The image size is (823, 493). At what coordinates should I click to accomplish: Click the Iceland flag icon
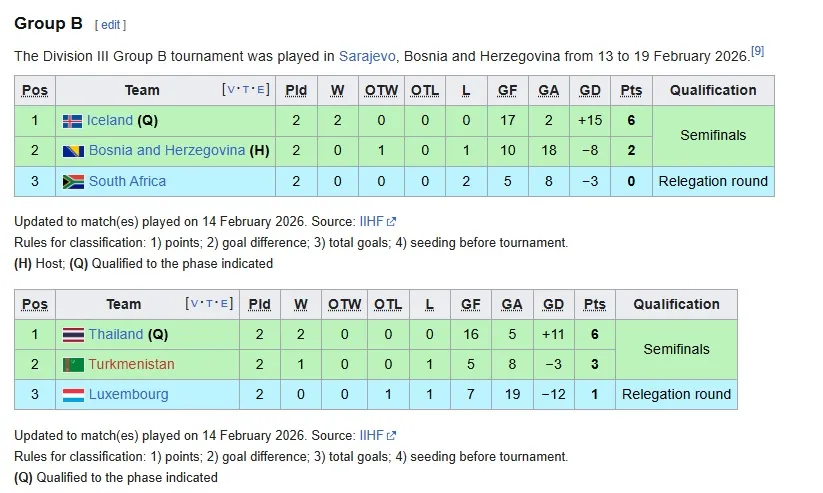tap(72, 121)
